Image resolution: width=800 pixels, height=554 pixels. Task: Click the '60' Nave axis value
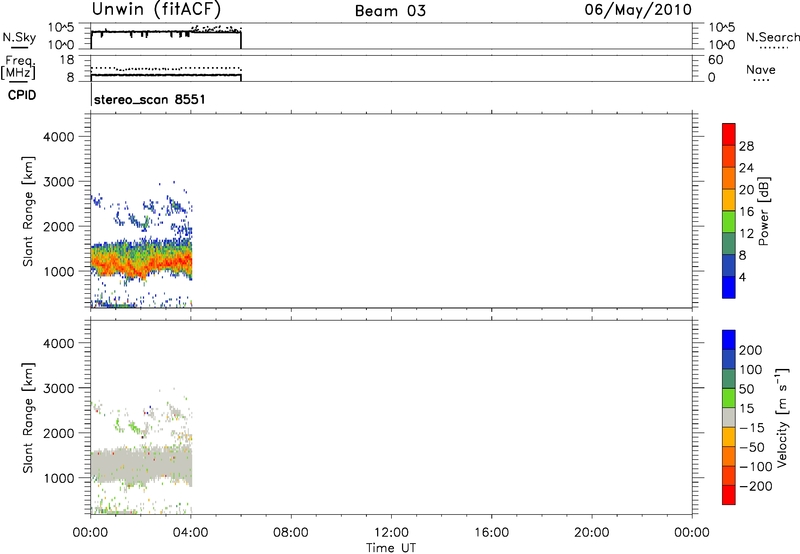(x=715, y=60)
